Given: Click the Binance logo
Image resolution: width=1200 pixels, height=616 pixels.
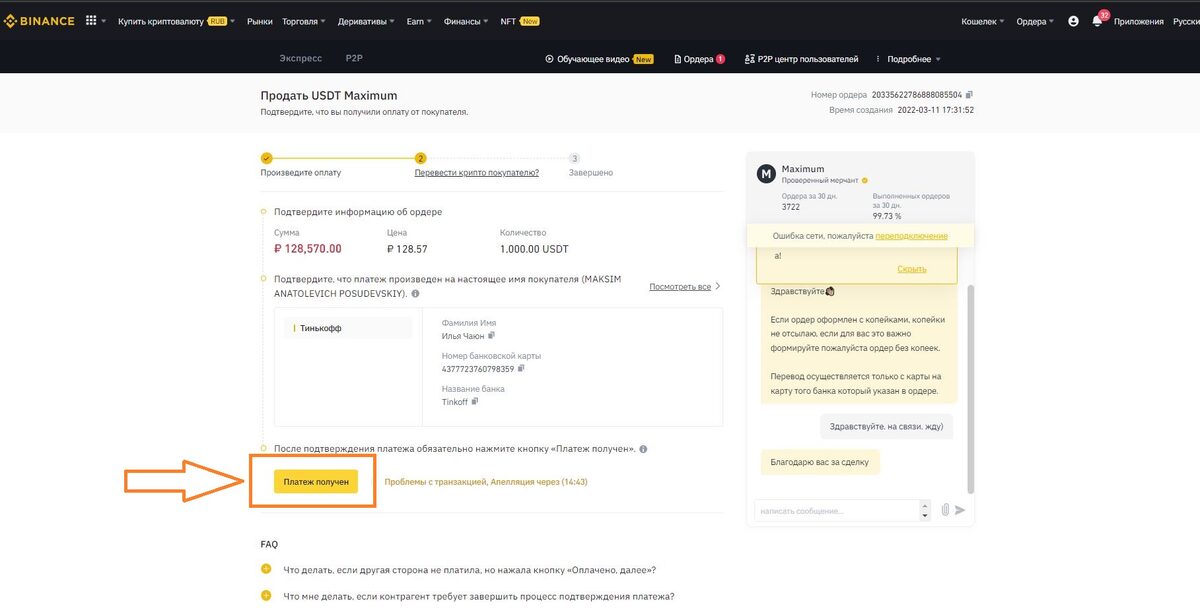Looking at the screenshot, I should [40, 21].
